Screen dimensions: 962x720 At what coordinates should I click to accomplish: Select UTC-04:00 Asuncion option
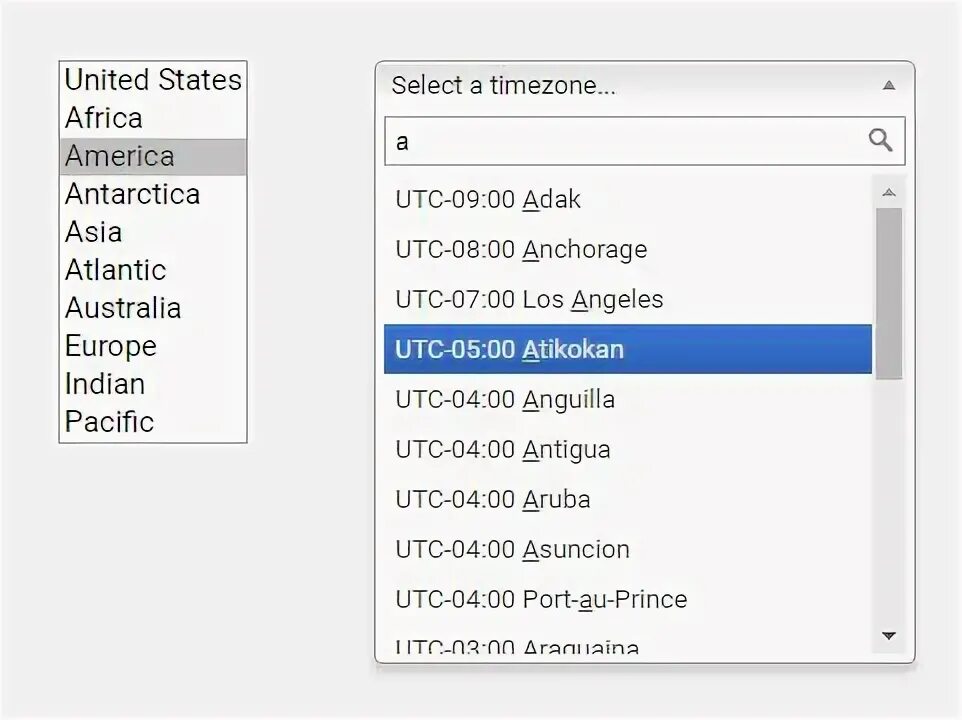512,550
